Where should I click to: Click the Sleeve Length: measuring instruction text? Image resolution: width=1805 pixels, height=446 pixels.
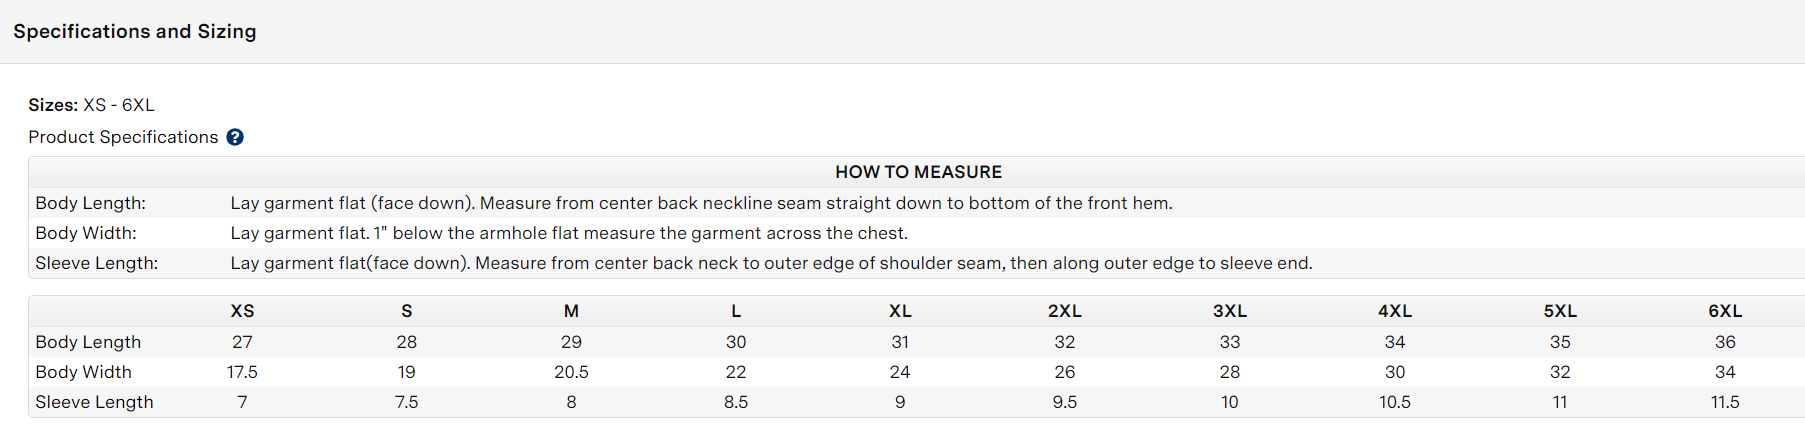(x=771, y=263)
